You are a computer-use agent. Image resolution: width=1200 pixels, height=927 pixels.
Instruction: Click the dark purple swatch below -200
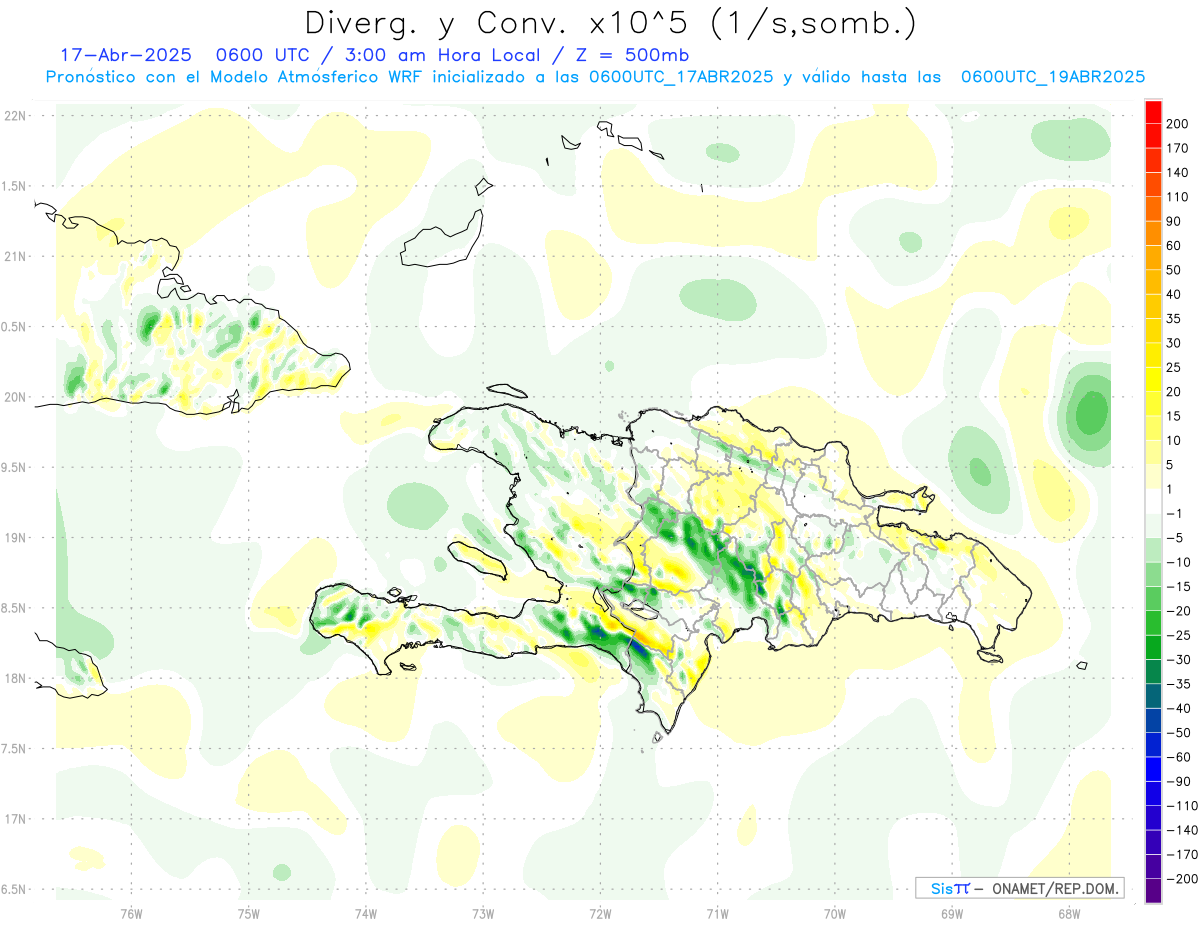click(x=1154, y=890)
